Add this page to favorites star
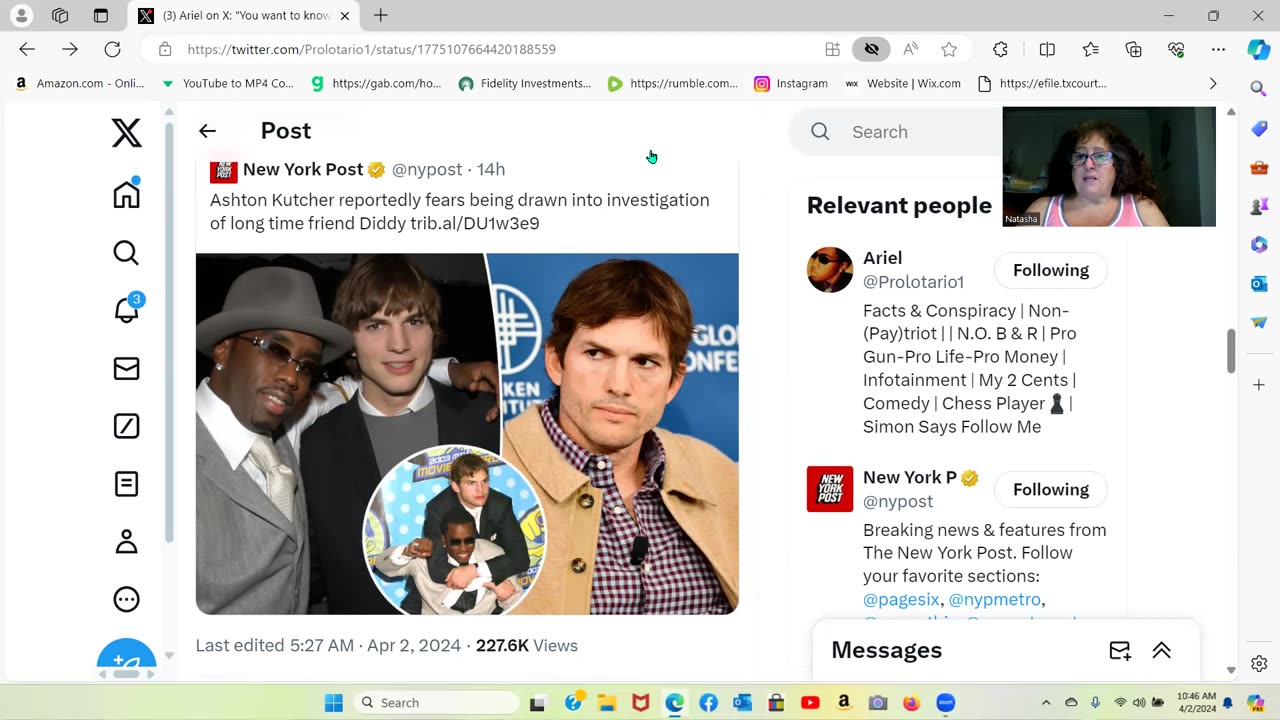 coord(949,49)
